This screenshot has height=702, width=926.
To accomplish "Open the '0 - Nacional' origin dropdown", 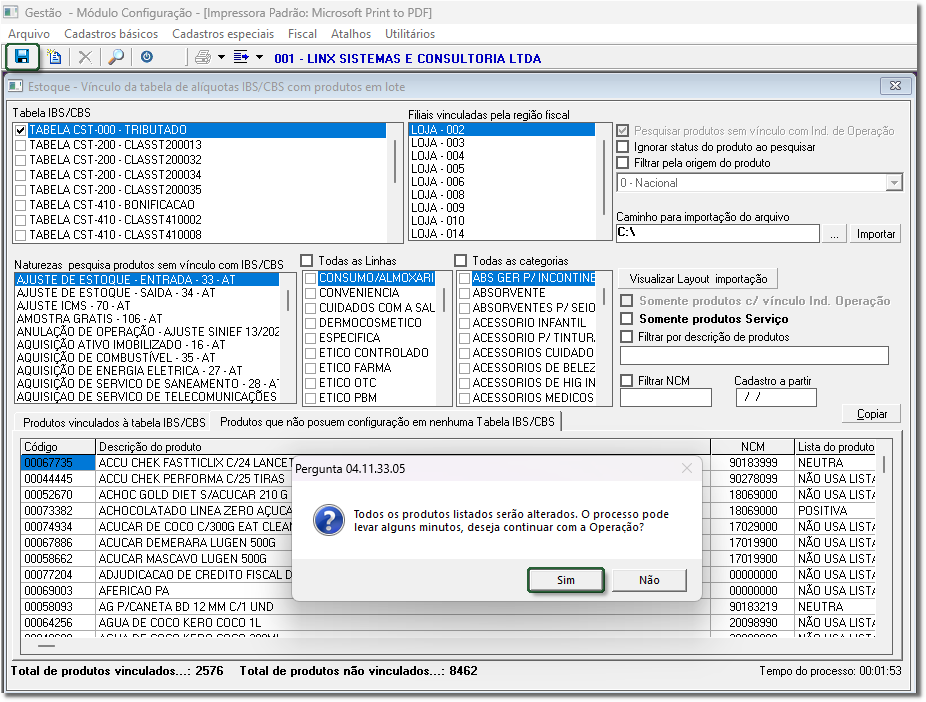I will coord(893,183).
